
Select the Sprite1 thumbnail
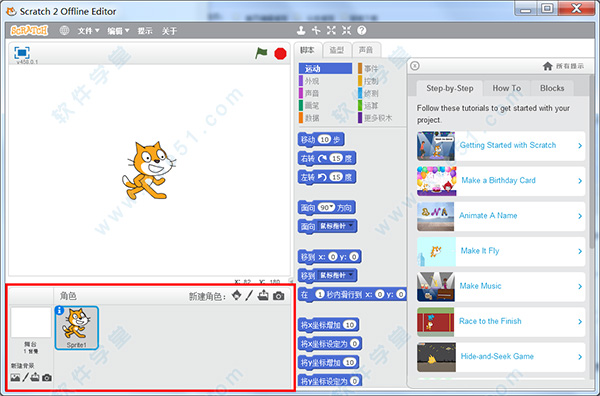pos(77,328)
